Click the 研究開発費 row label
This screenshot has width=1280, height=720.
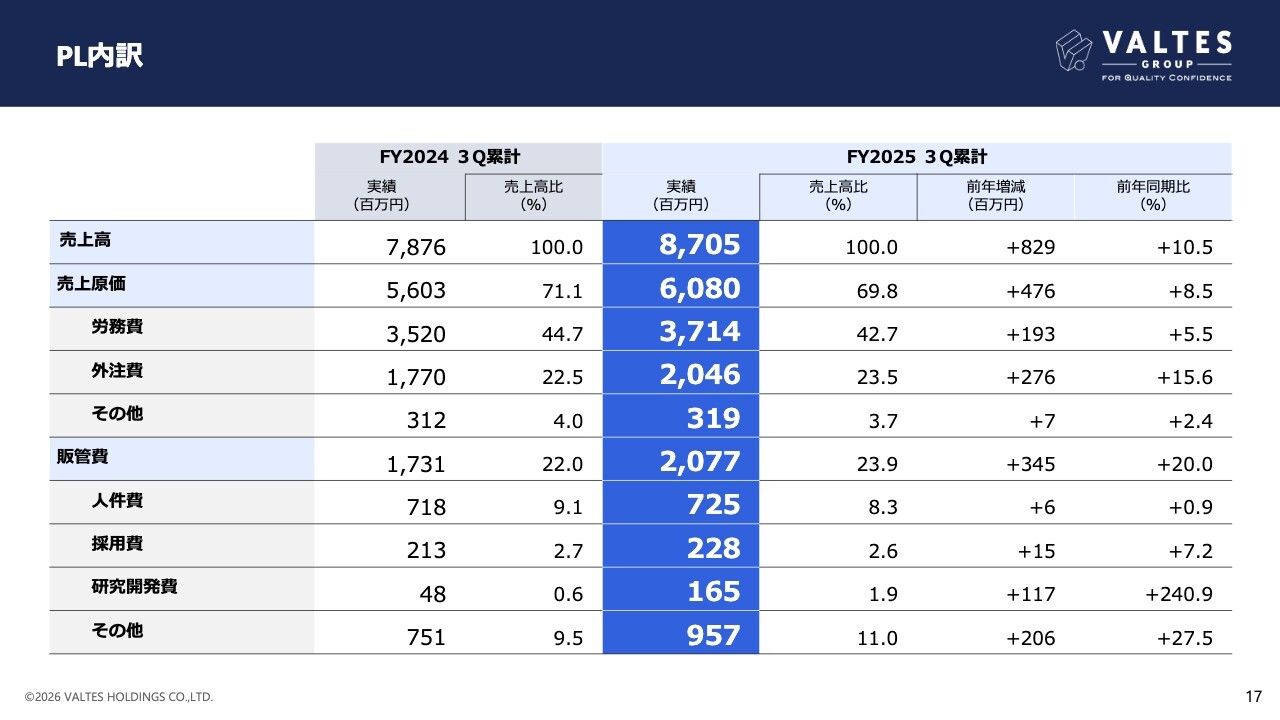coord(134,587)
